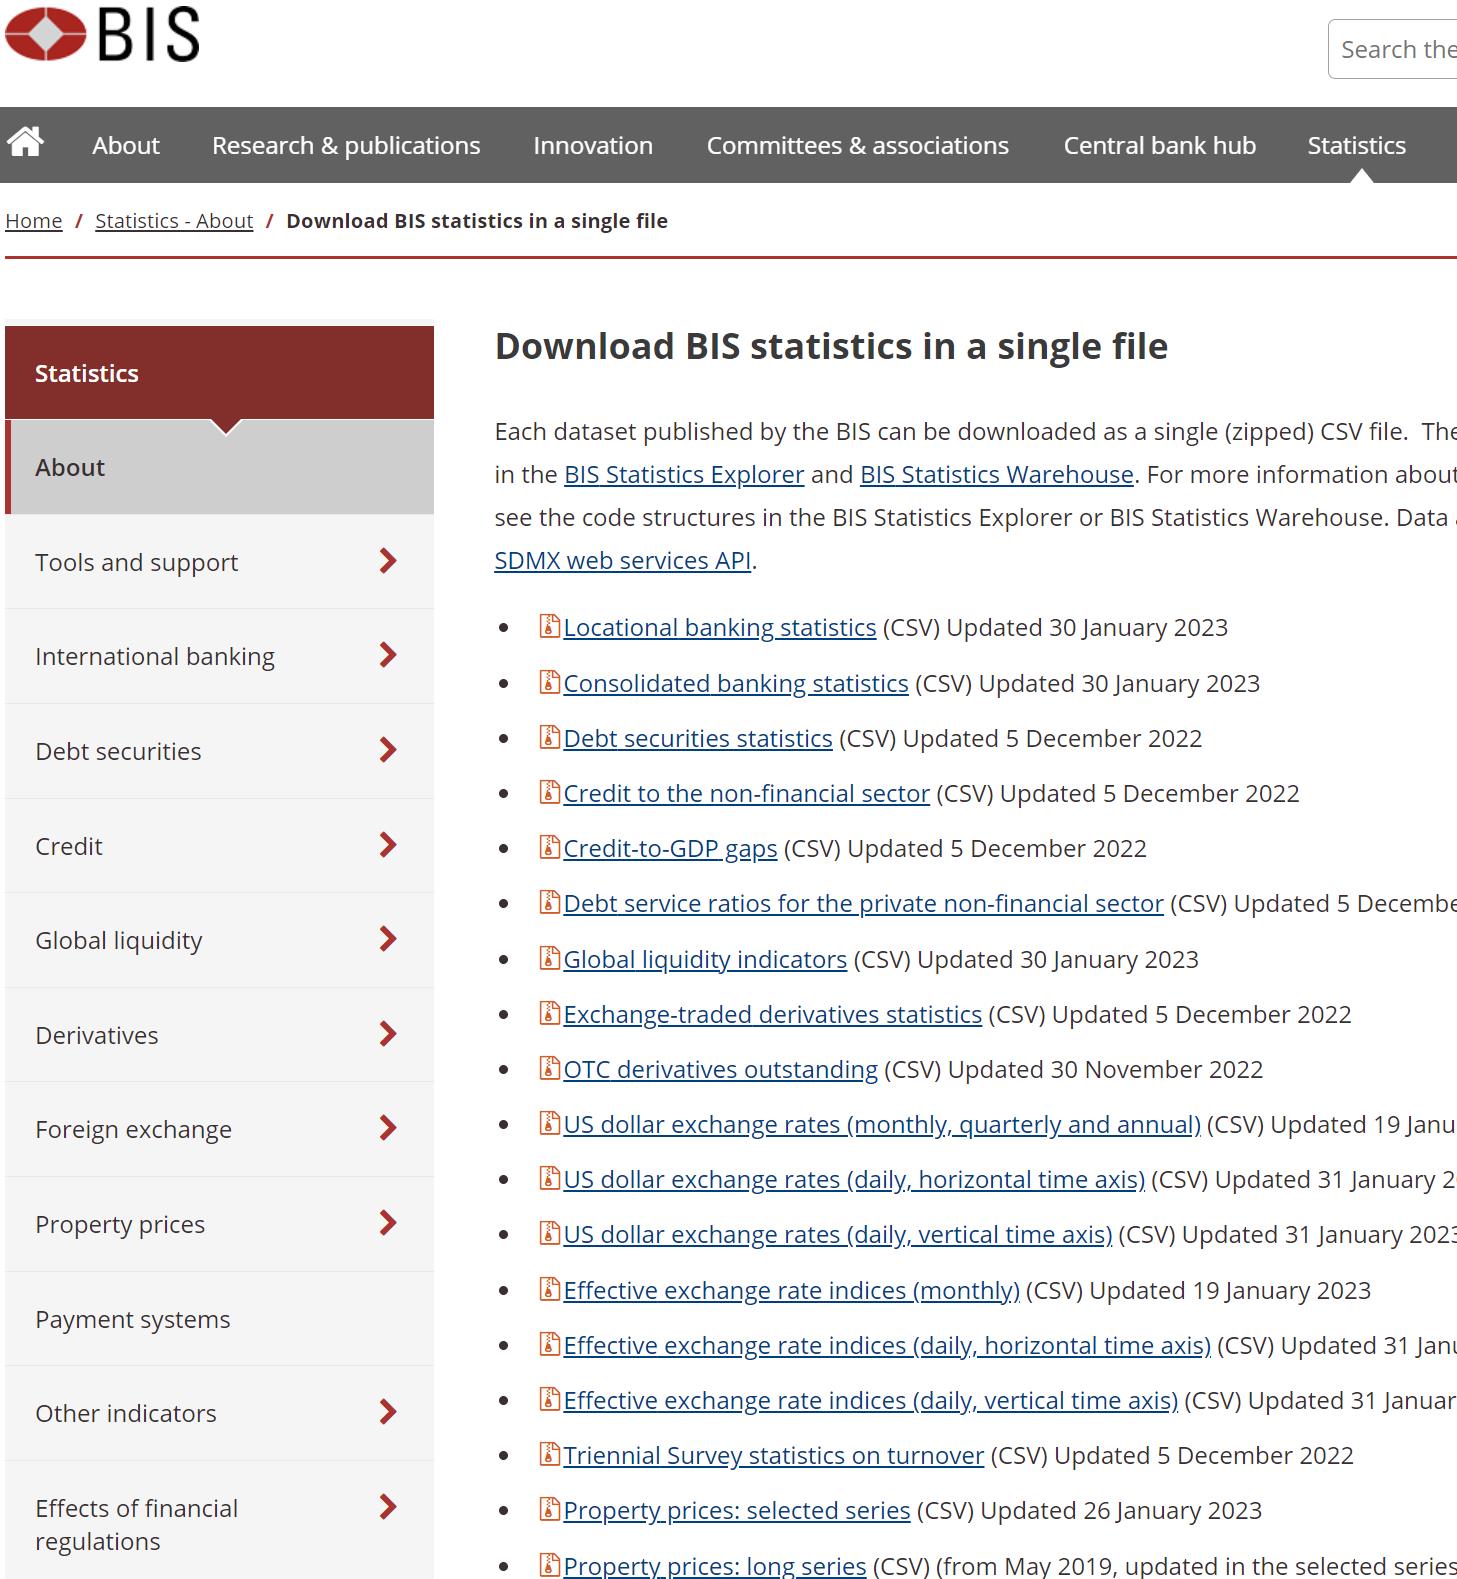The image size is (1457, 1579).
Task: Expand the Derivatives sidebar submenu arrow
Action: 388,1035
